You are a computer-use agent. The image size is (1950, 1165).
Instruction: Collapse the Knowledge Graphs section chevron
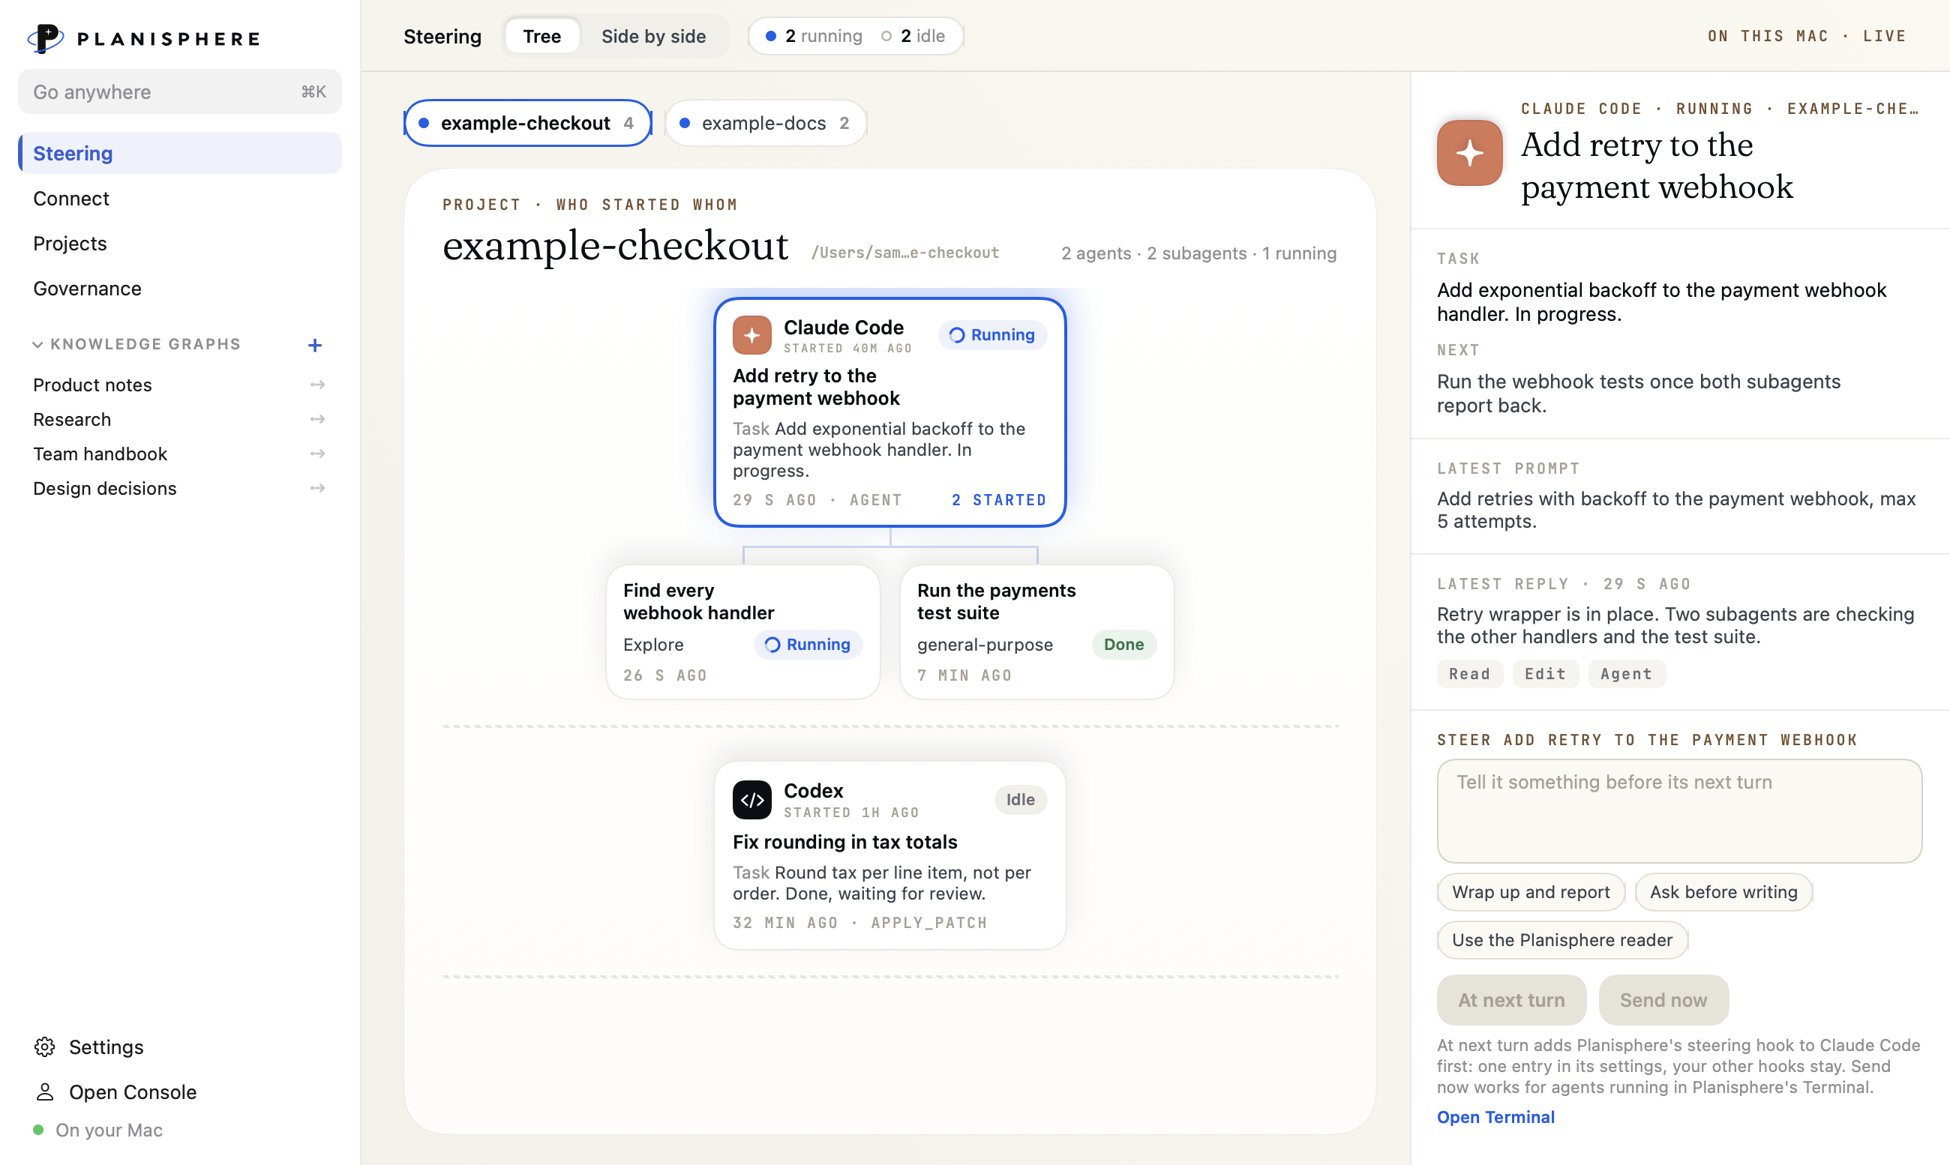(37, 344)
